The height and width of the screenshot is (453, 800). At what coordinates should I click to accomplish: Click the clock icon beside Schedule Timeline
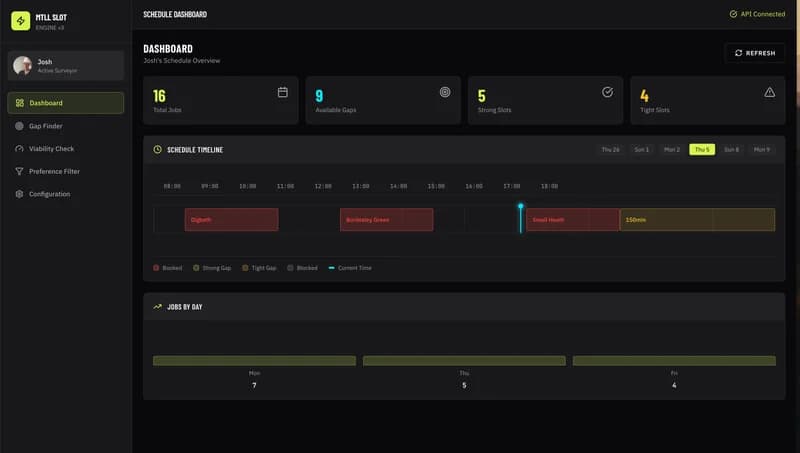(157, 150)
